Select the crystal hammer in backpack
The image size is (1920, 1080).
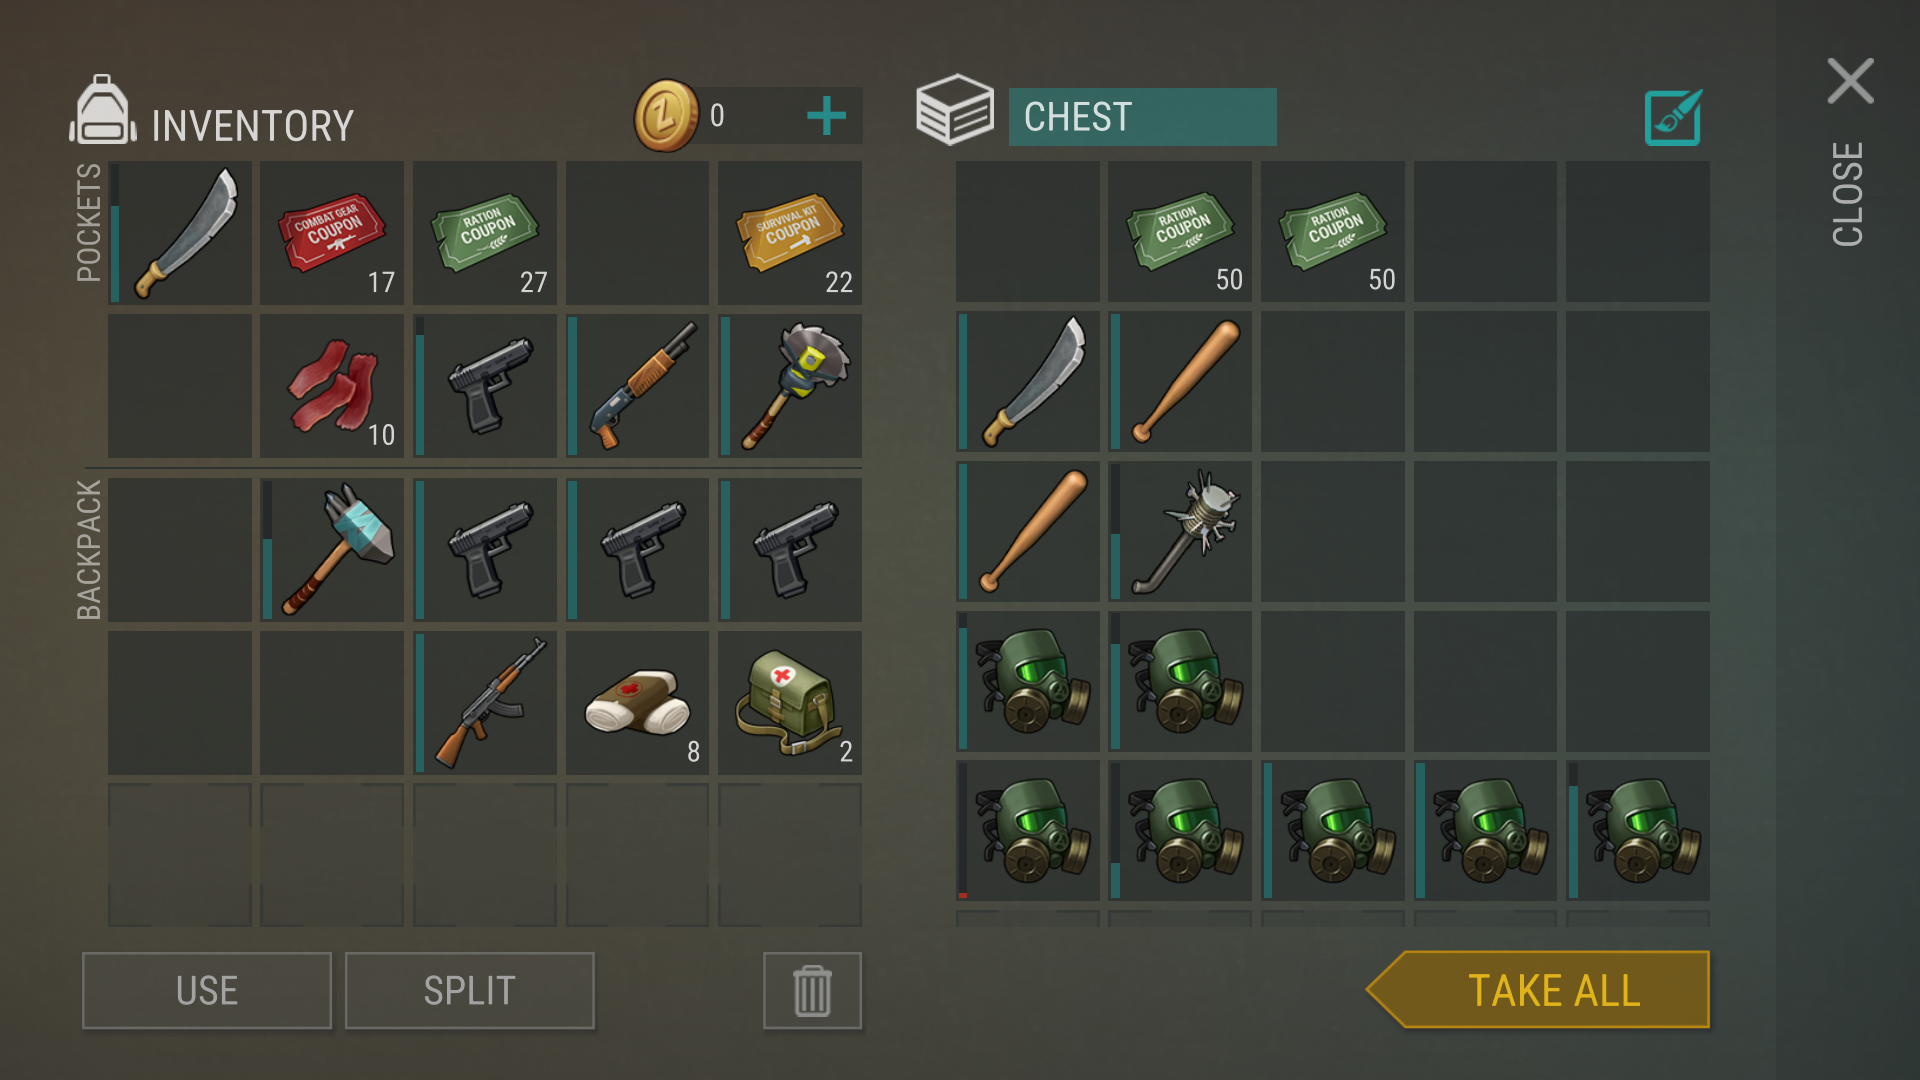click(332, 549)
